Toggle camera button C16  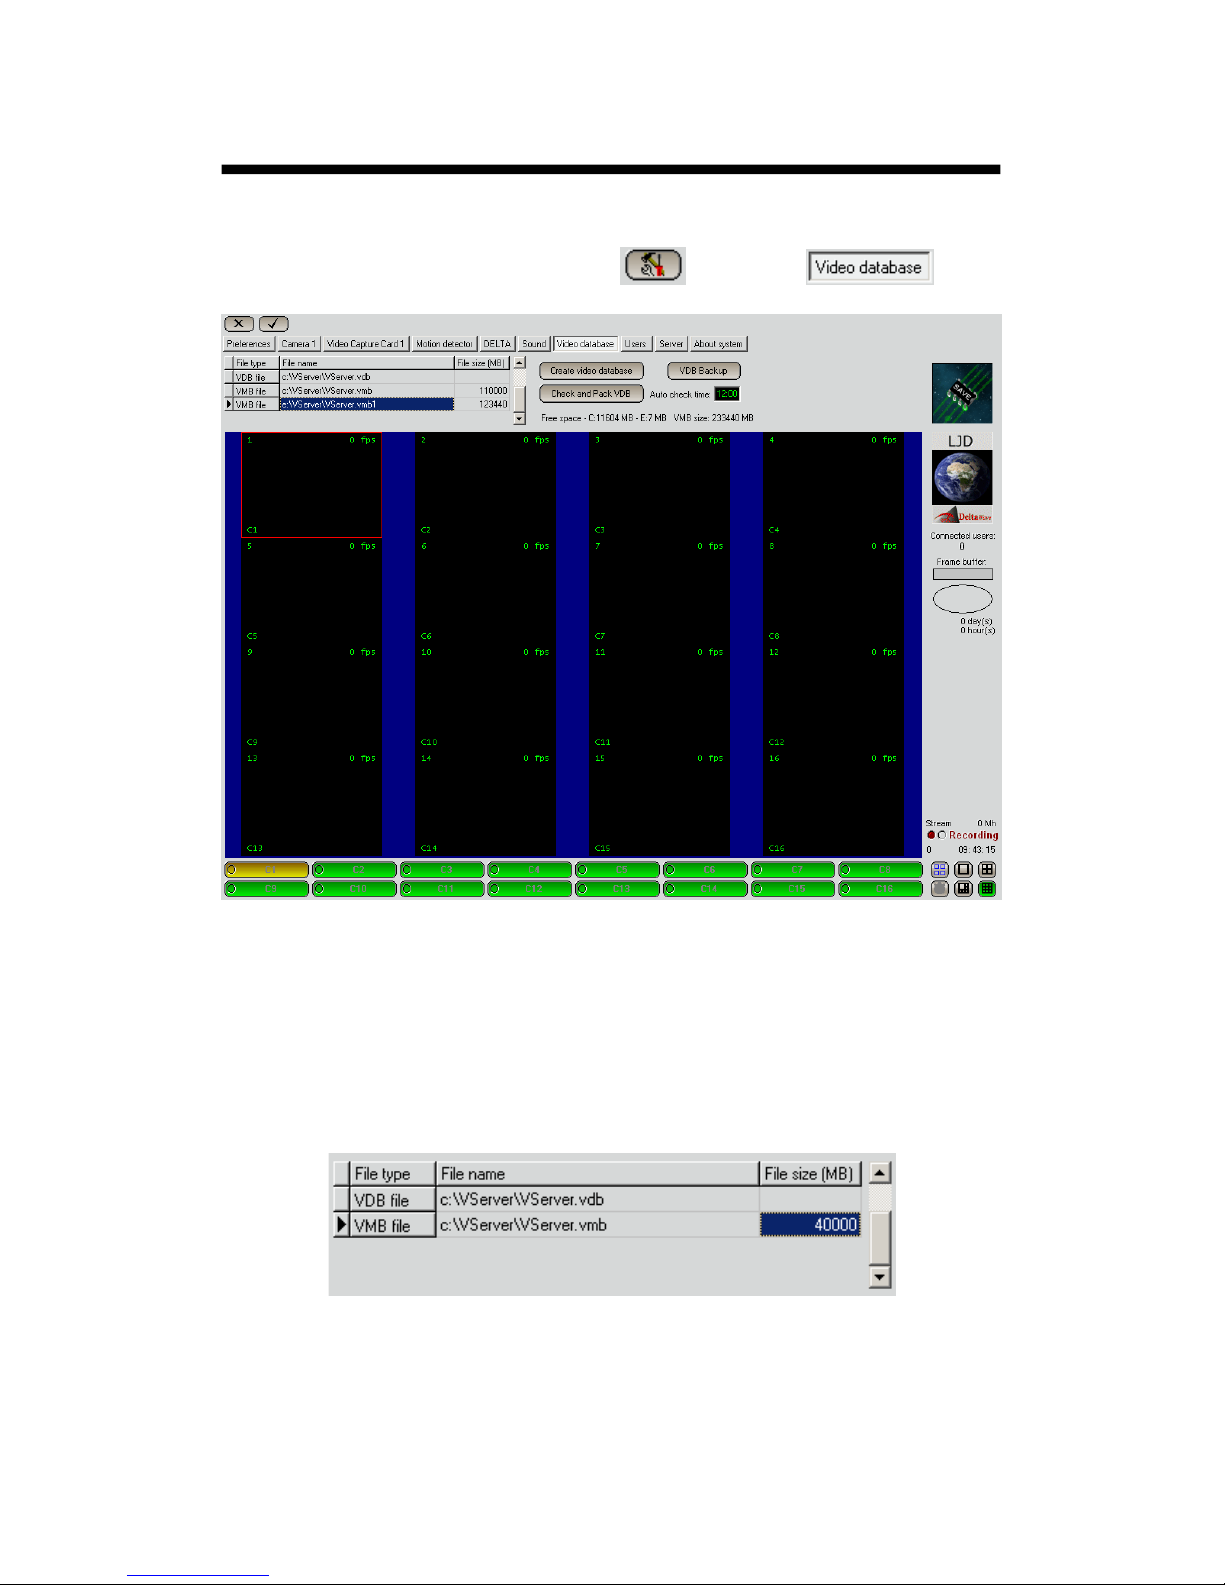pyautogui.click(x=880, y=888)
